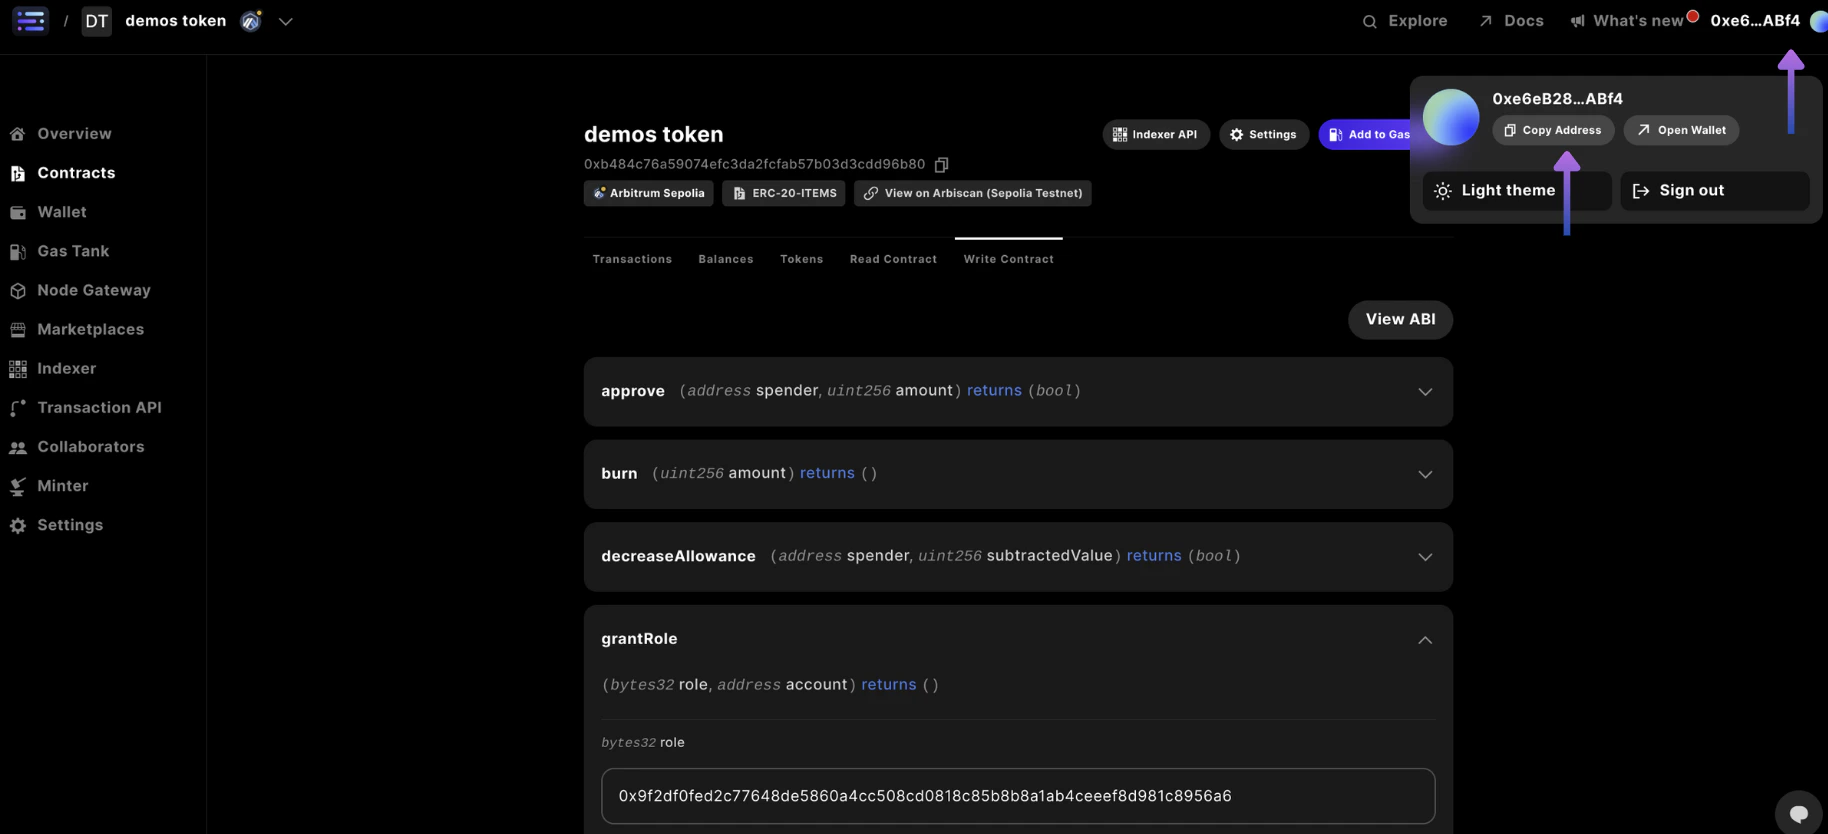Expand the burn function chevron
Viewport: 1828px width, 834px height.
pyautogui.click(x=1425, y=474)
